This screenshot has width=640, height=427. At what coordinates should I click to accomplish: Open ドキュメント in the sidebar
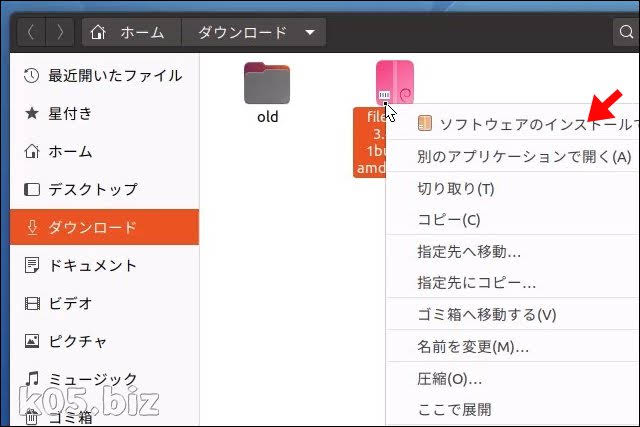click(x=104, y=265)
